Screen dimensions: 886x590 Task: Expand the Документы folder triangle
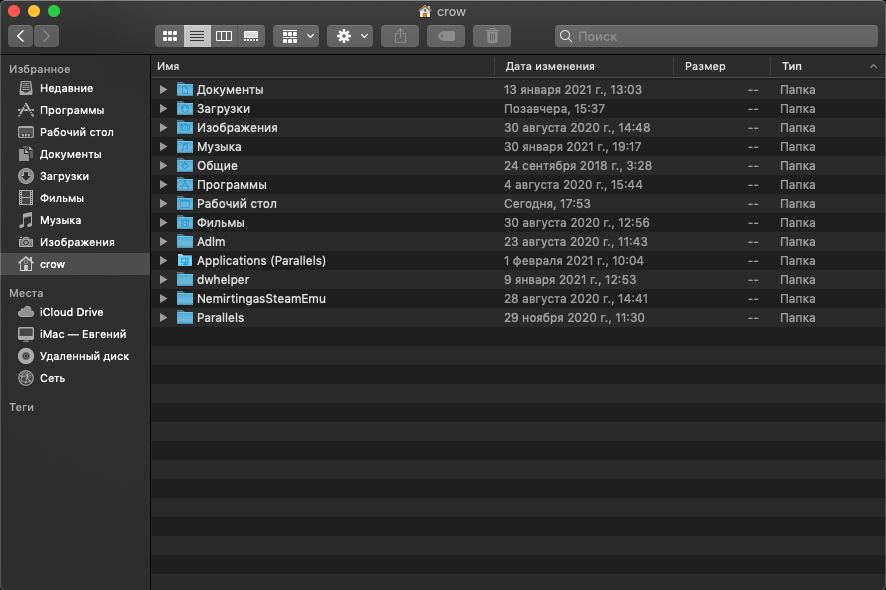click(x=163, y=89)
